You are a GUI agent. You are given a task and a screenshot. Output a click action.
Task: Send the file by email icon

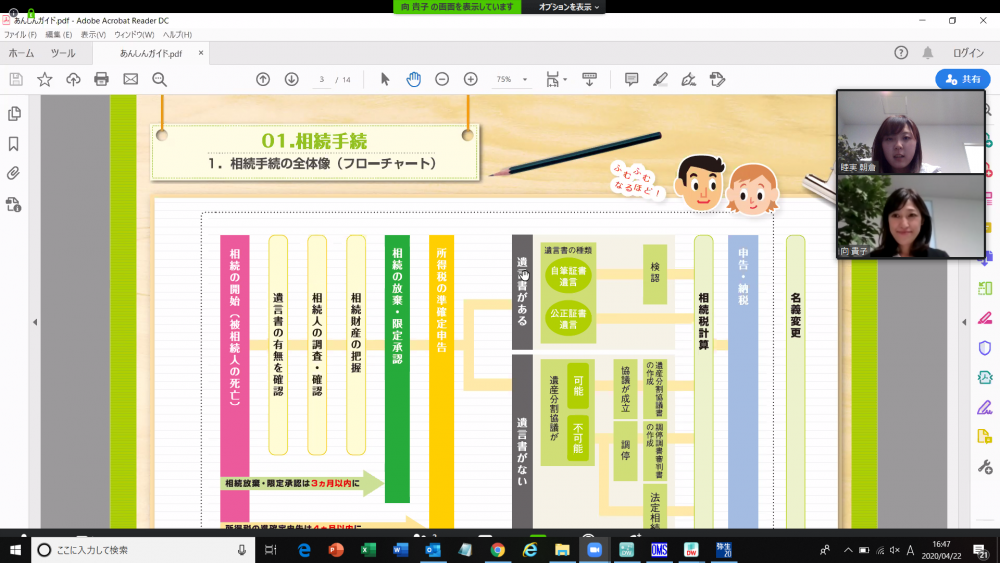point(131,79)
